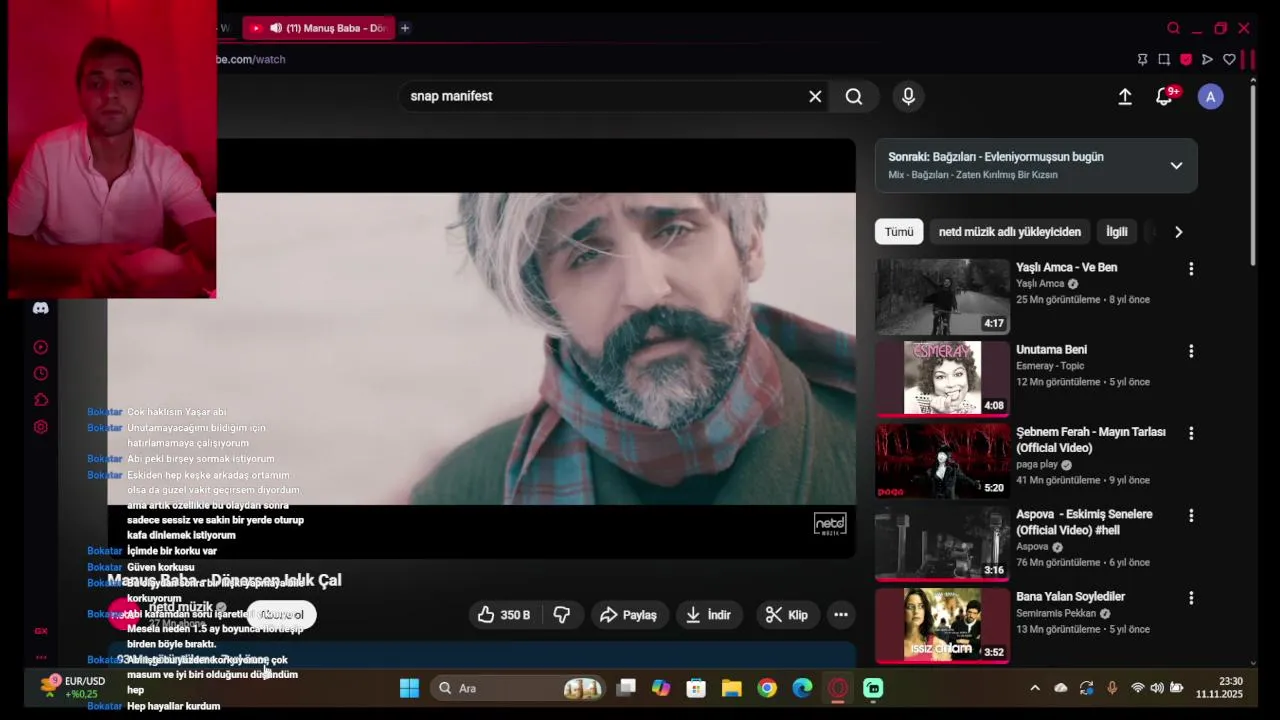The image size is (1280, 720).
Task: Open the account avatar 'A' menu
Action: [1211, 96]
